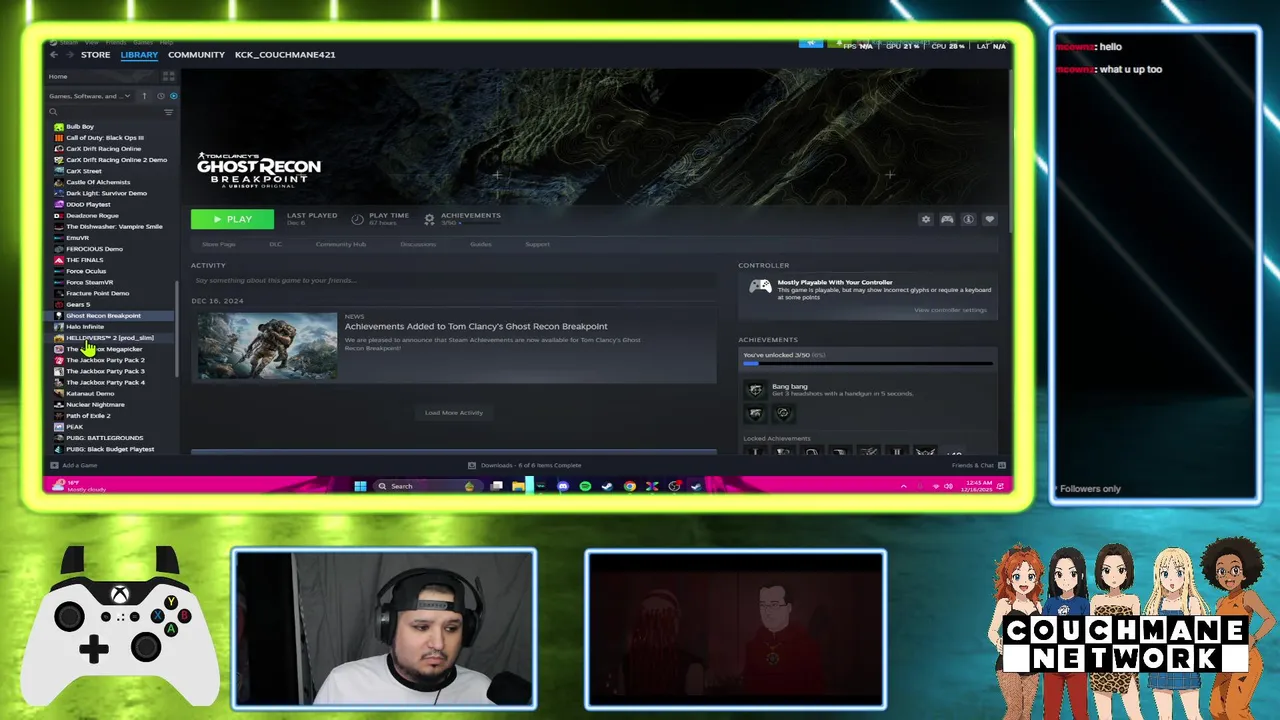
Task: Open Spotify from the taskbar
Action: (x=585, y=486)
